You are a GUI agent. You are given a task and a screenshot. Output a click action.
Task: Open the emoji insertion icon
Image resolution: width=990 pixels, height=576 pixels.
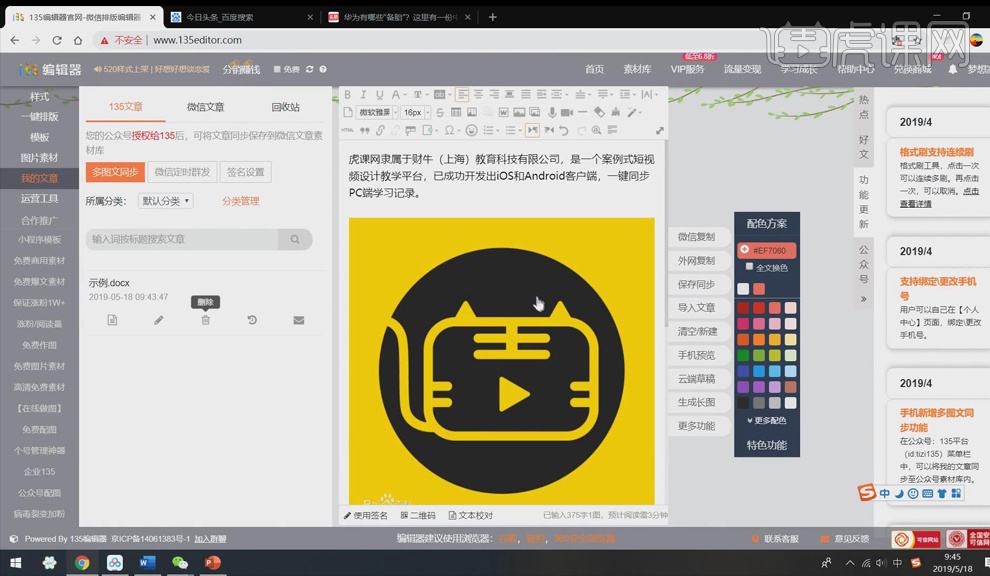coord(472,130)
